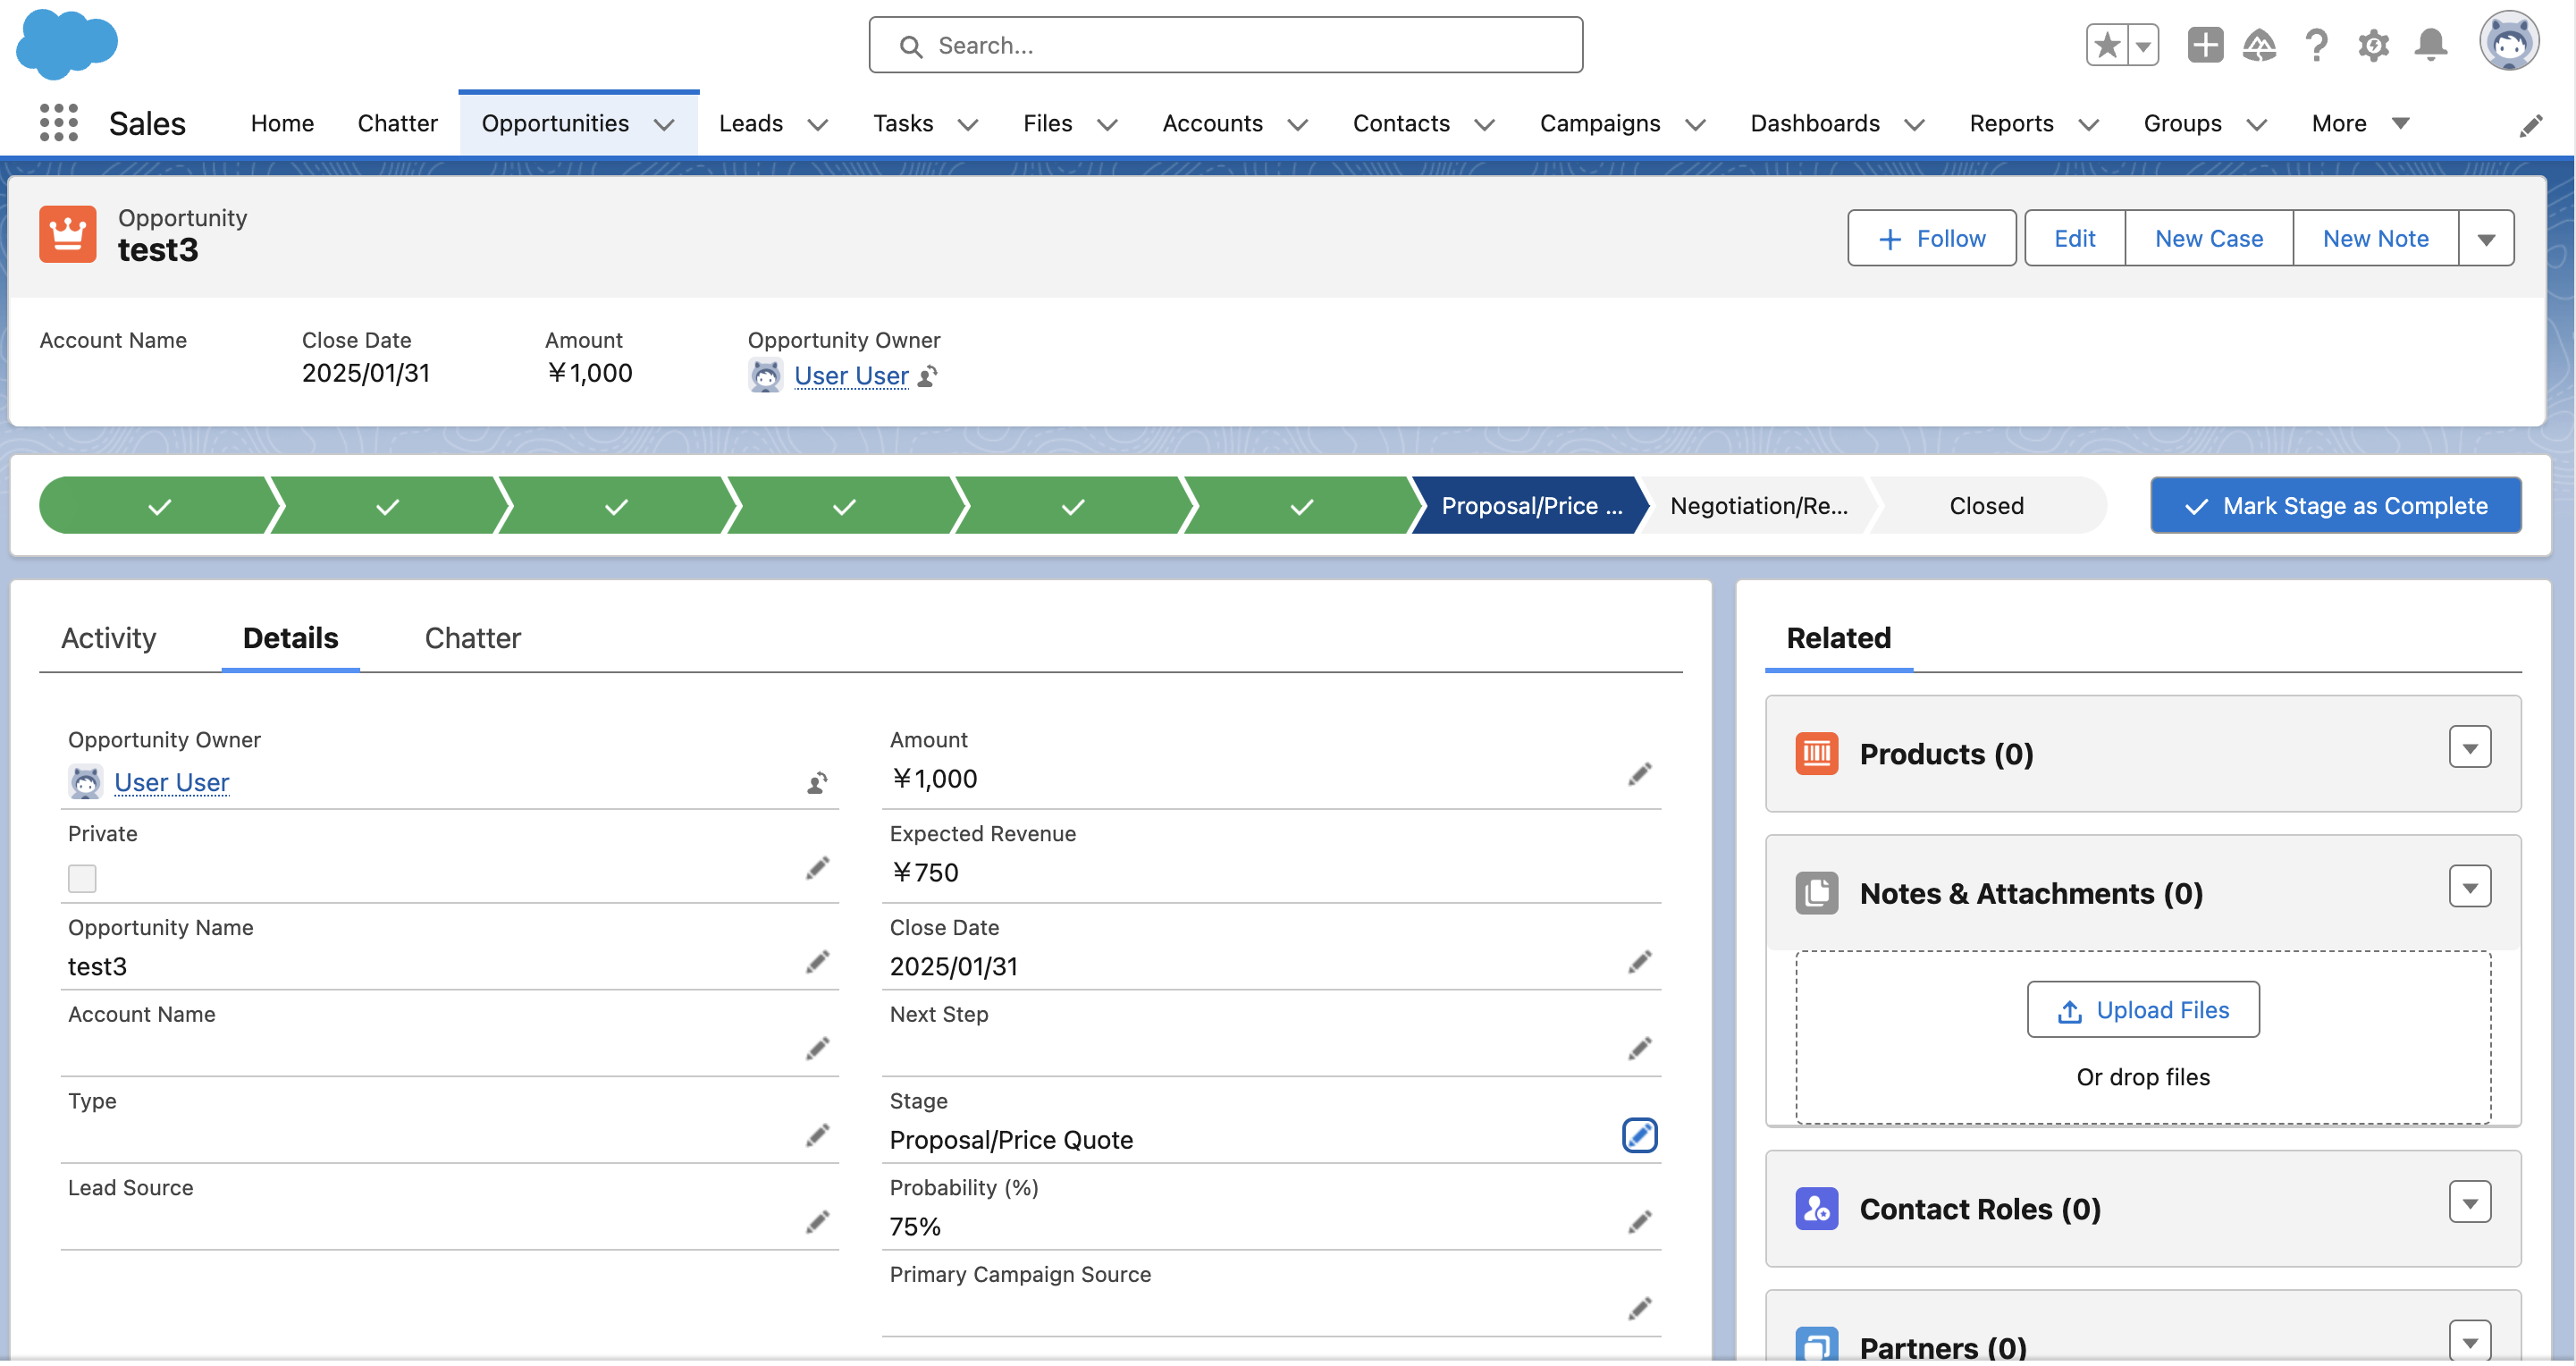Screen dimensions: 2576x1366
Task: Expand the Tasks tab chevron
Action: coord(968,125)
